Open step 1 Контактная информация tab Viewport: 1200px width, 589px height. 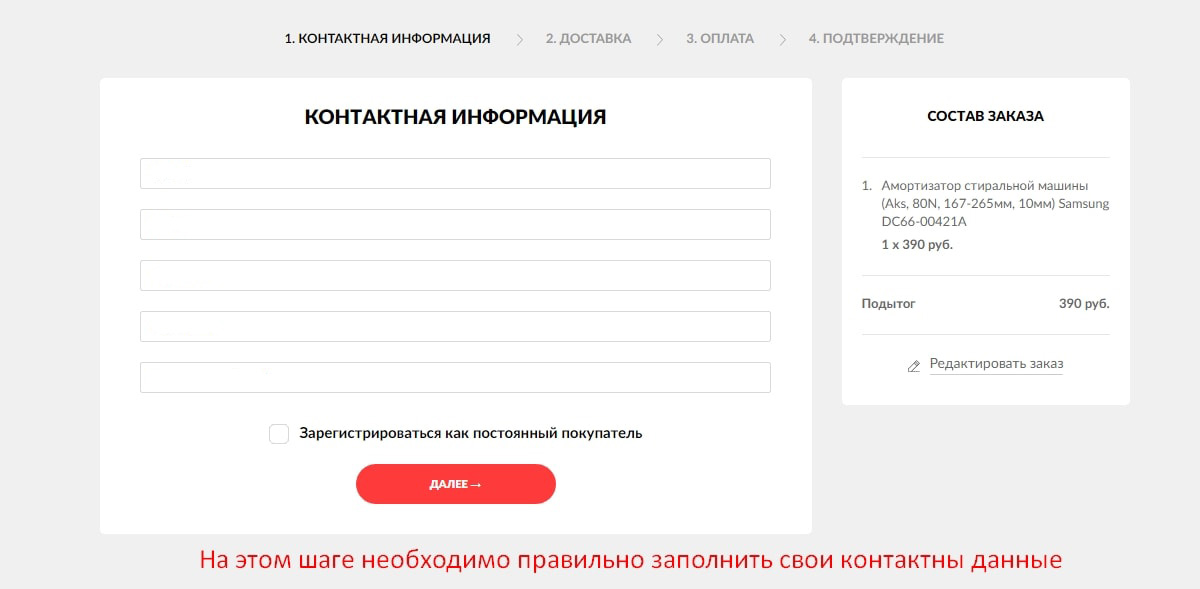tap(387, 39)
